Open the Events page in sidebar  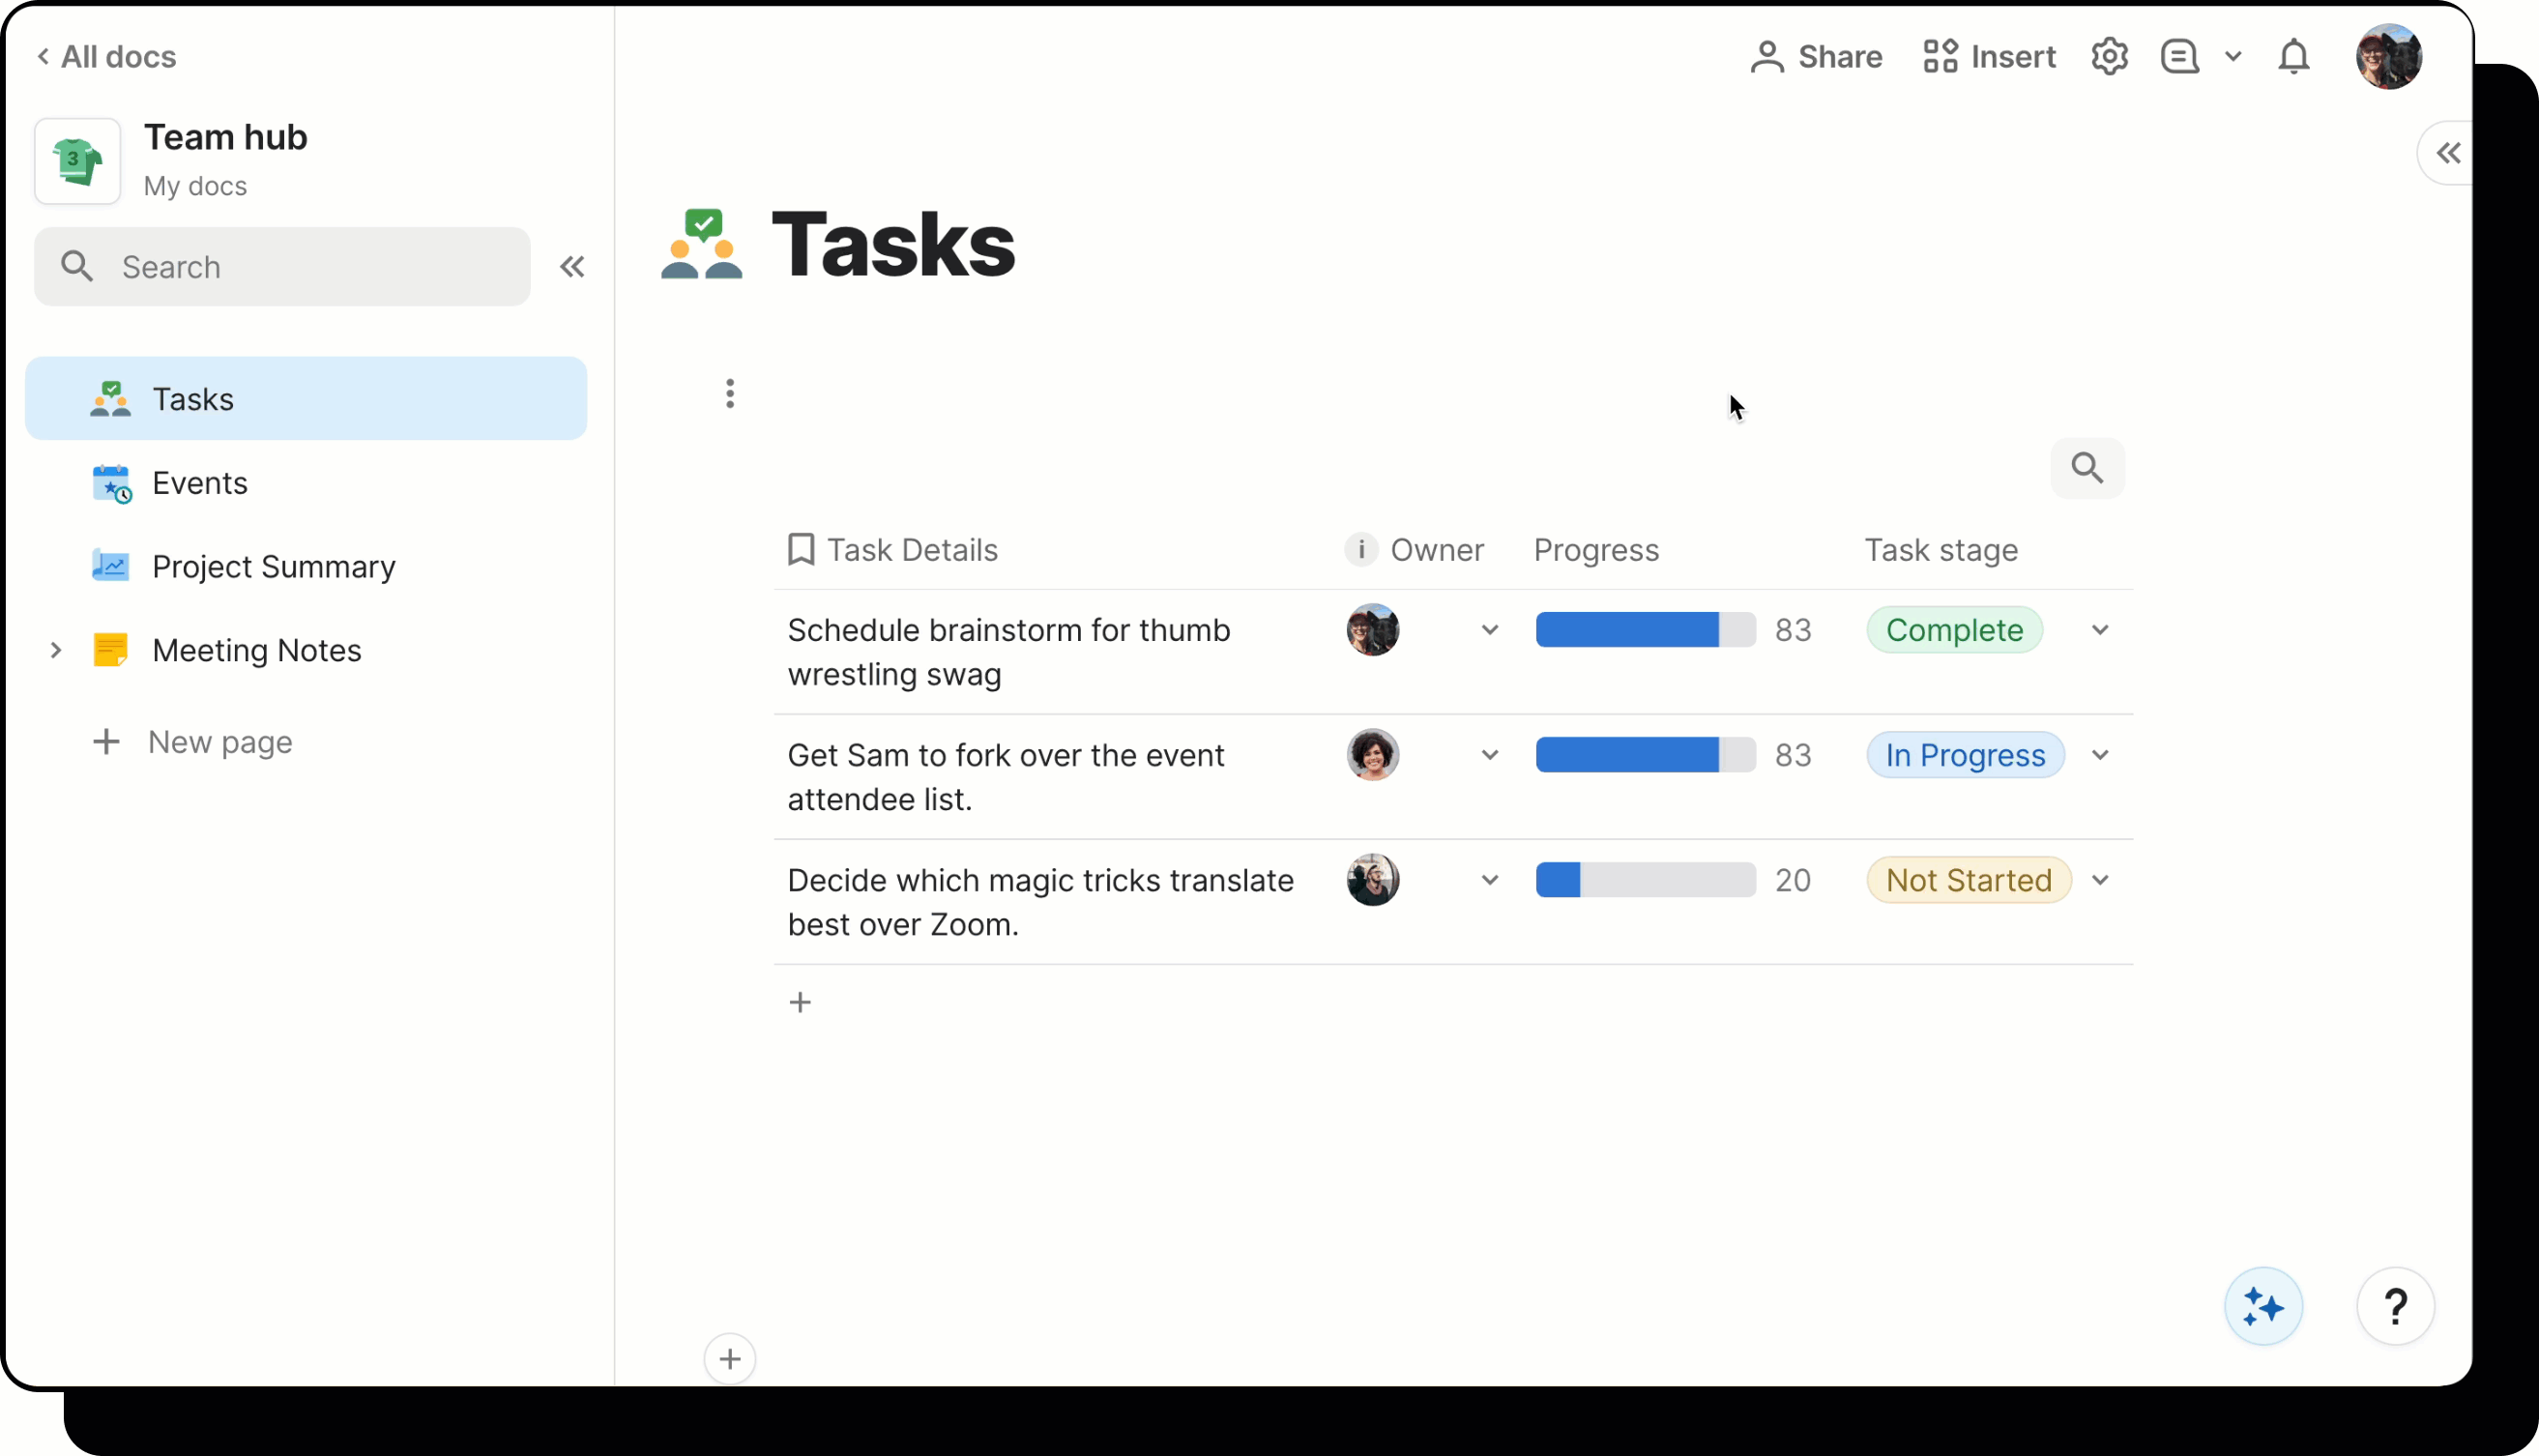[x=199, y=483]
